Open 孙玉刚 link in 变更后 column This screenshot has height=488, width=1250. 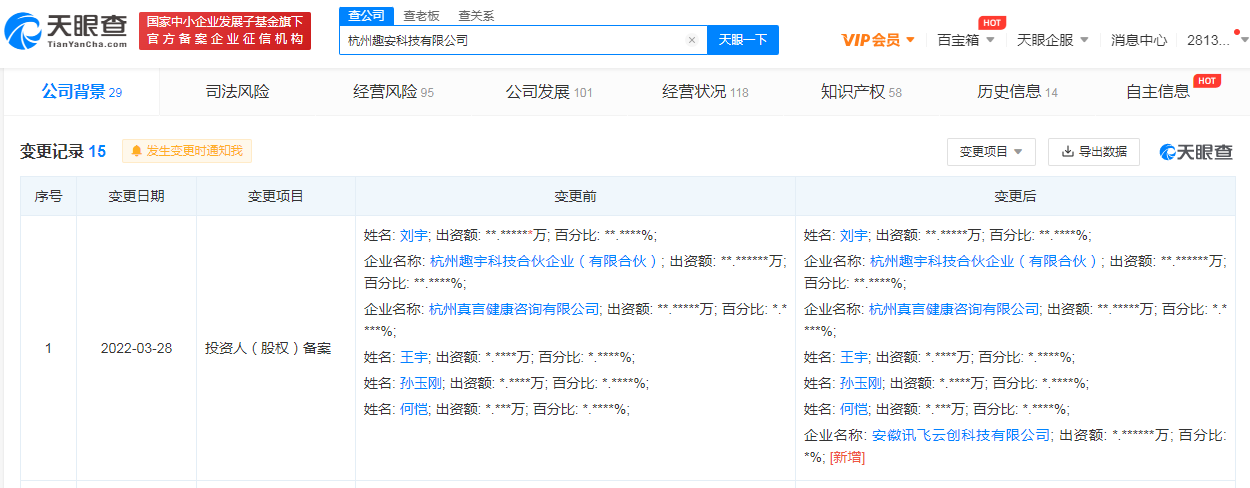pyautogui.click(x=861, y=383)
